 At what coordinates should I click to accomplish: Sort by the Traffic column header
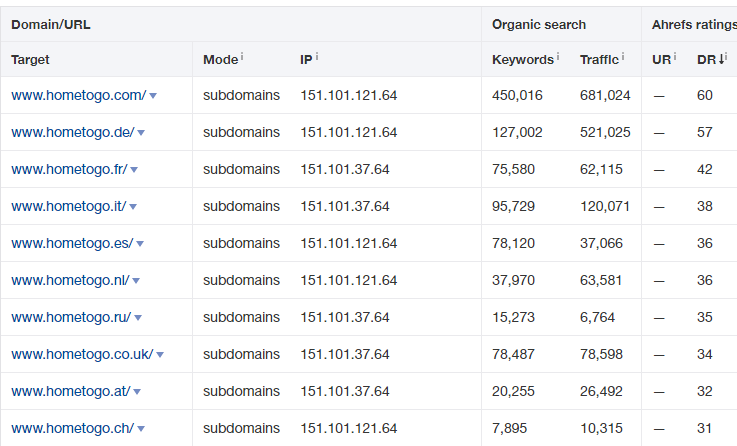point(599,60)
